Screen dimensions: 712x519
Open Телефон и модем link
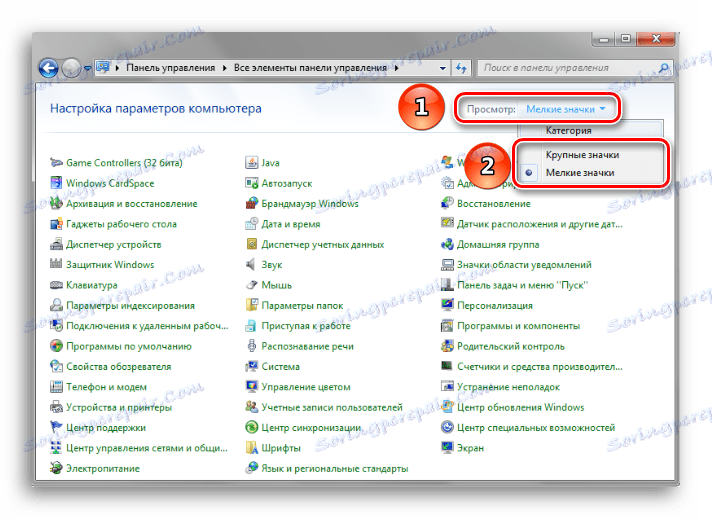click(106, 387)
